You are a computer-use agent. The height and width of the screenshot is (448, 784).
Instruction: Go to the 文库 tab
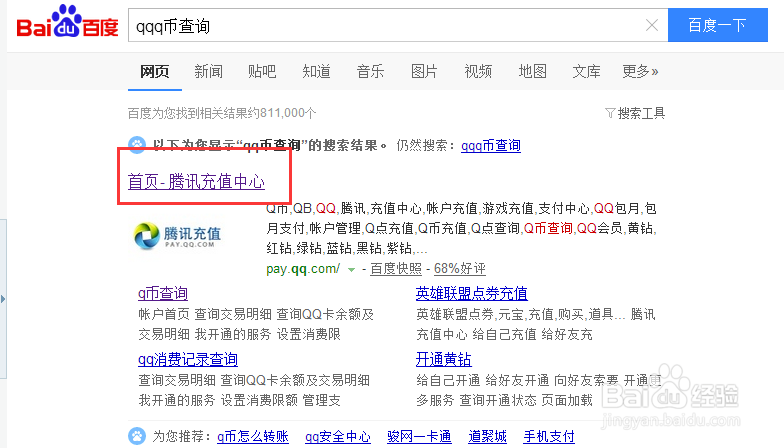(586, 72)
